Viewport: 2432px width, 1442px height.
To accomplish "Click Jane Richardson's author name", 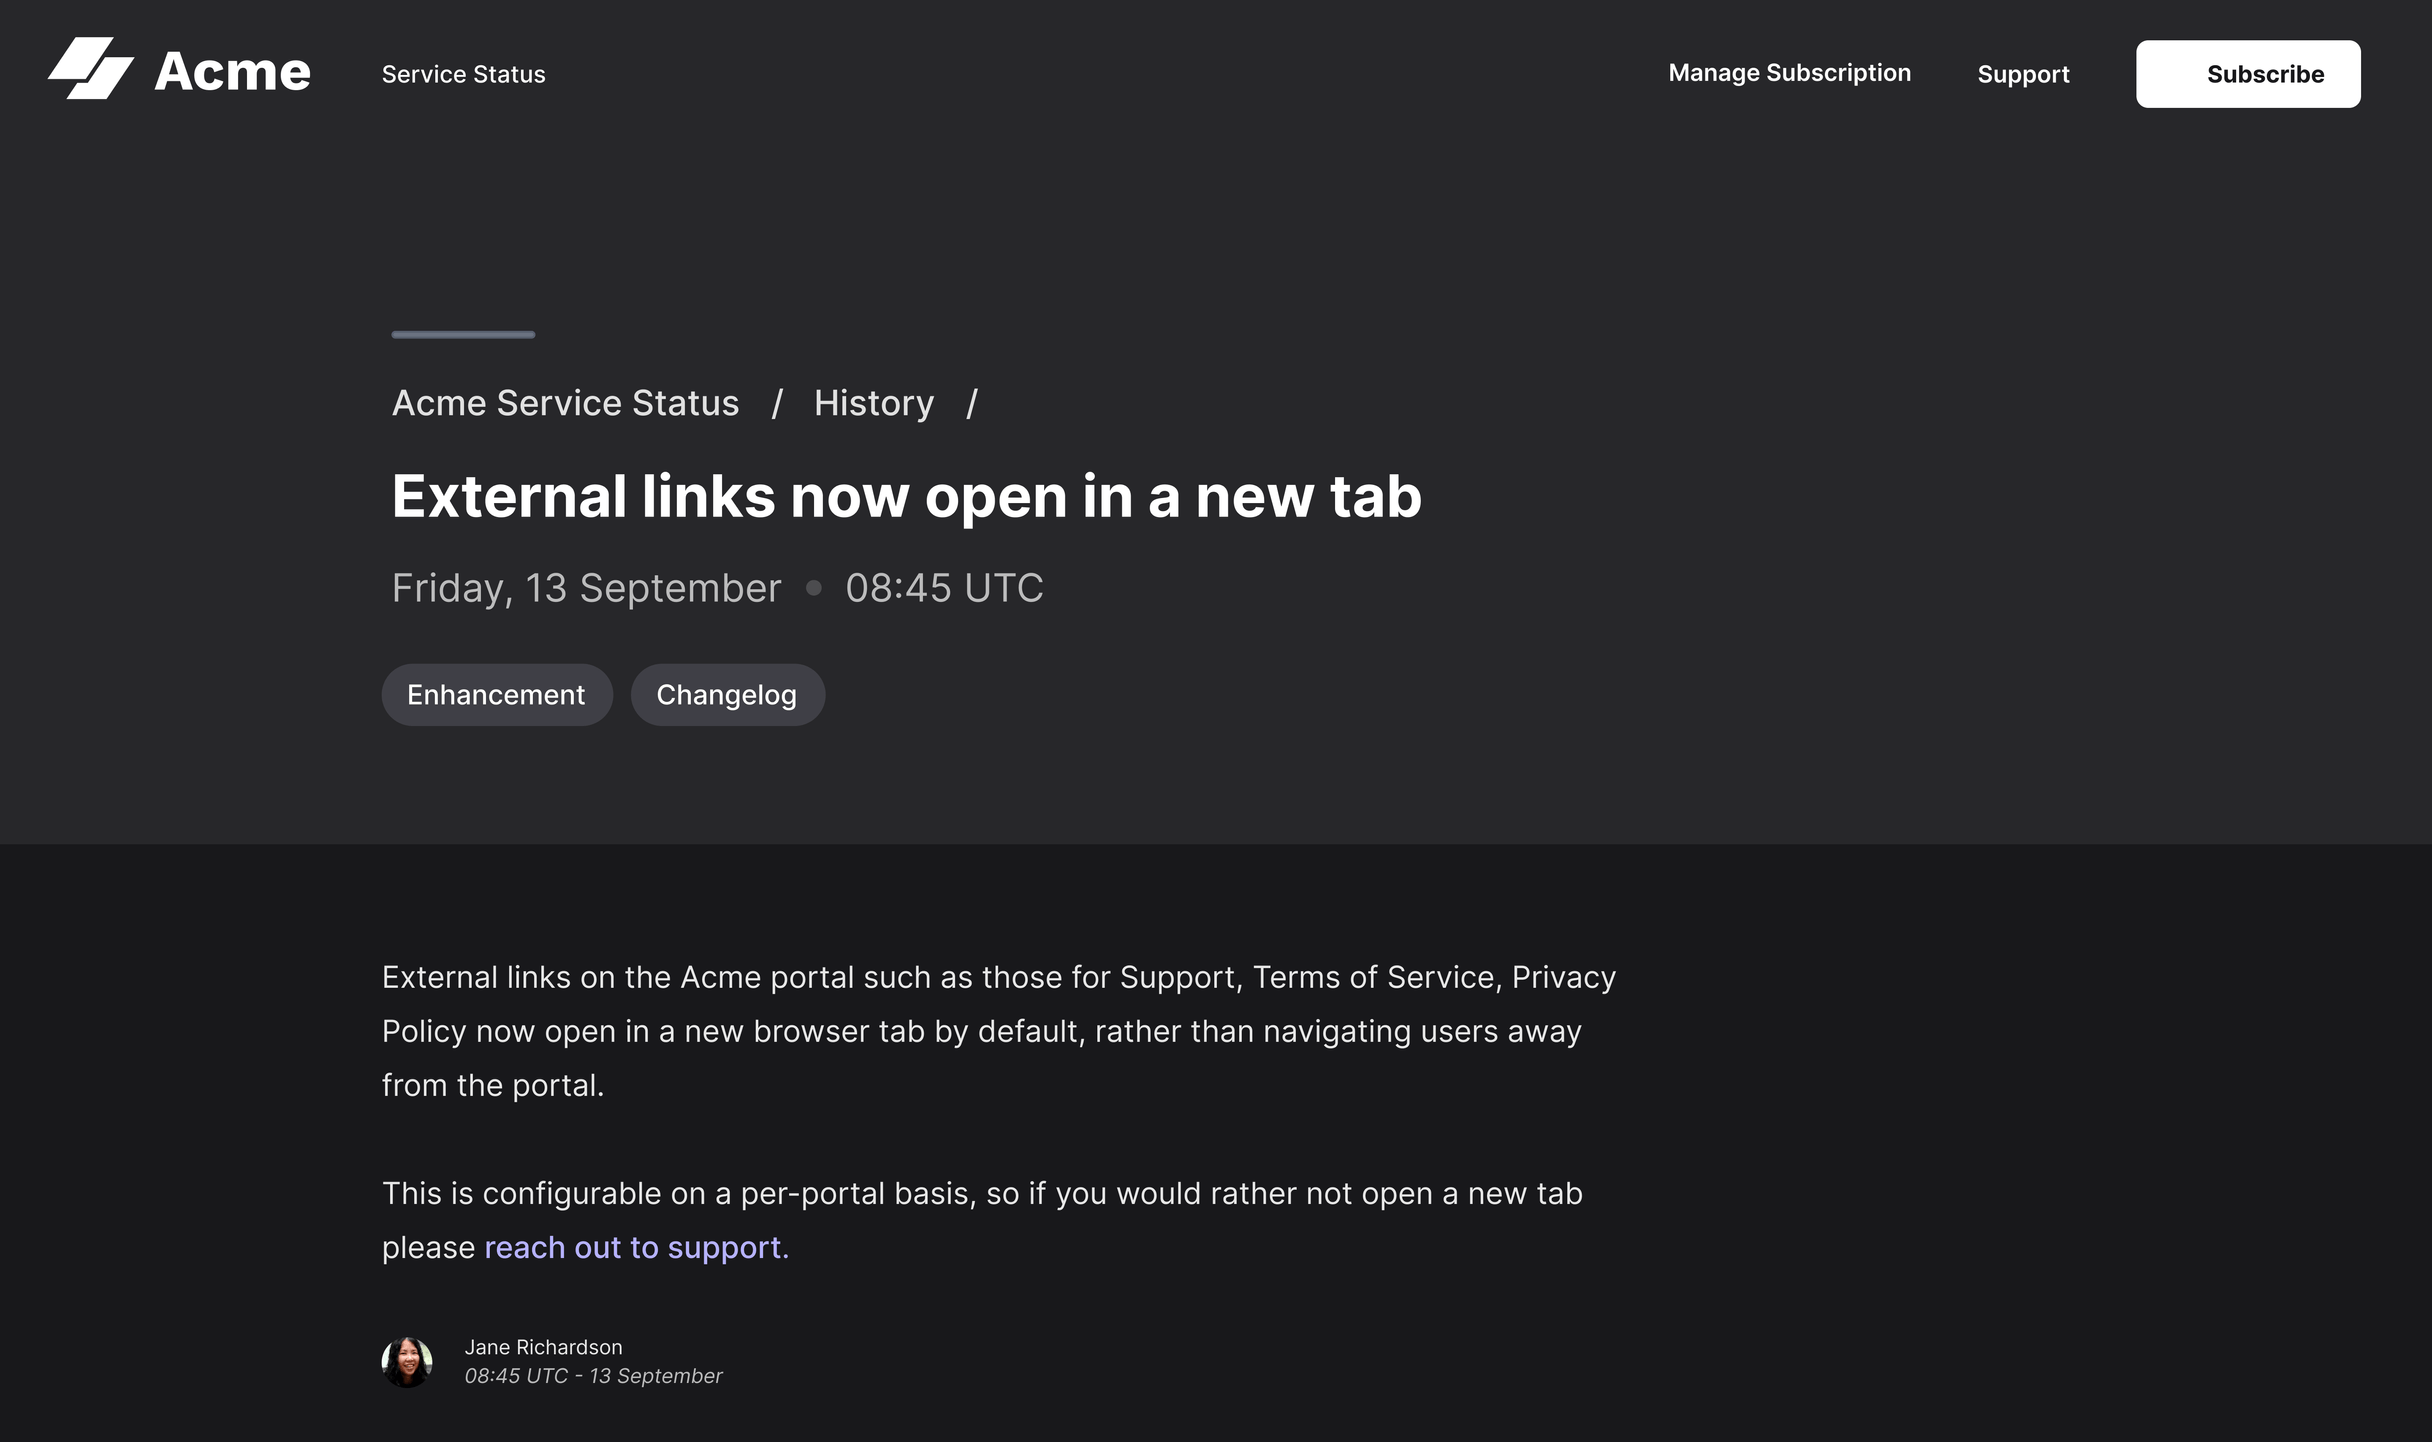I will (543, 1347).
